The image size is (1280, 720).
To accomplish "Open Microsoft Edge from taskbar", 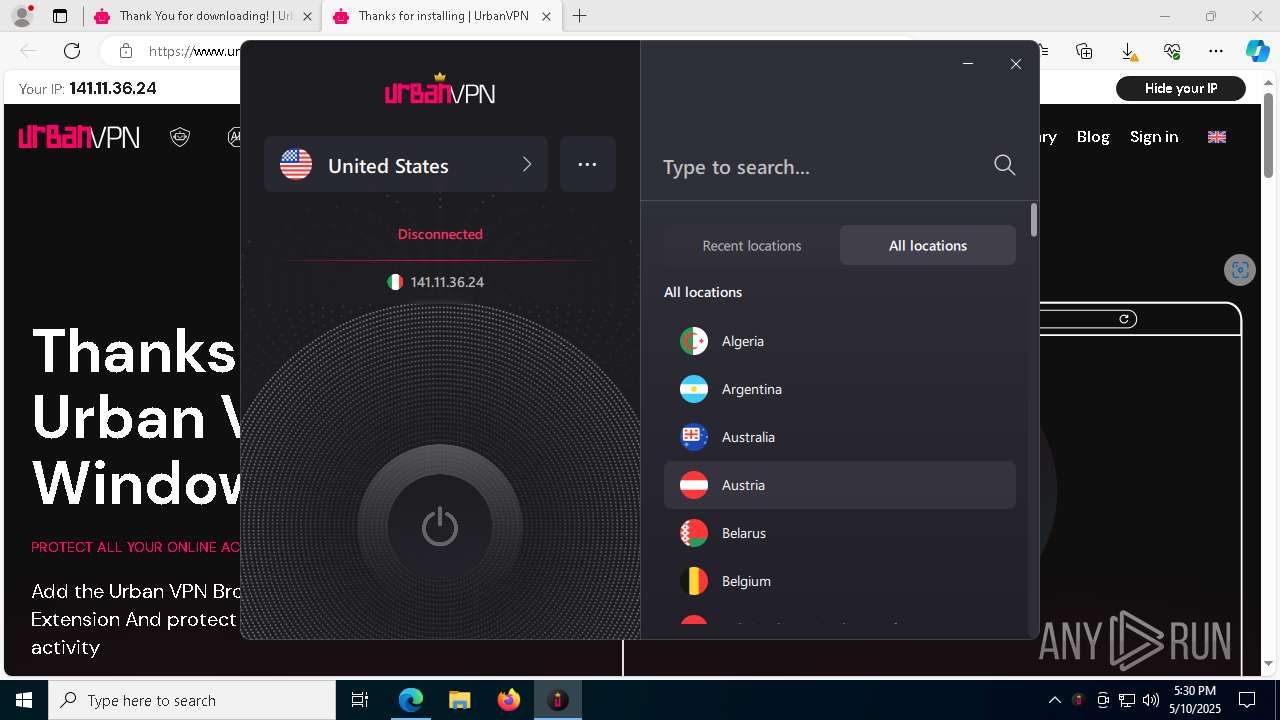I will (411, 700).
